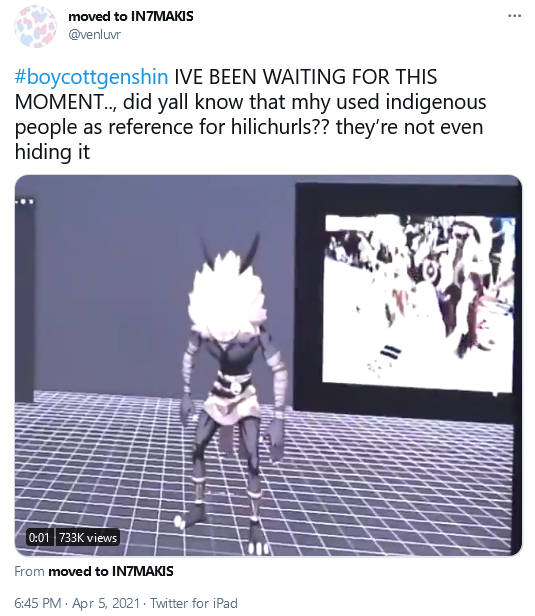
Task: Click the 'hiding it' line of the tweet
Action: (x=52, y=151)
